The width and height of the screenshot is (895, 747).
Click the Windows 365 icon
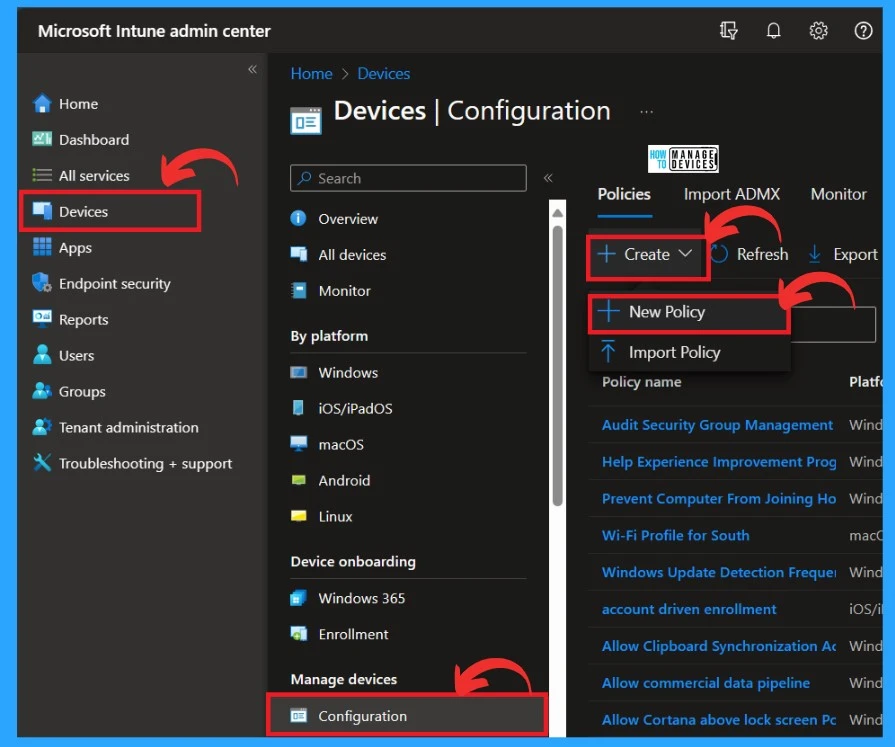(x=299, y=598)
